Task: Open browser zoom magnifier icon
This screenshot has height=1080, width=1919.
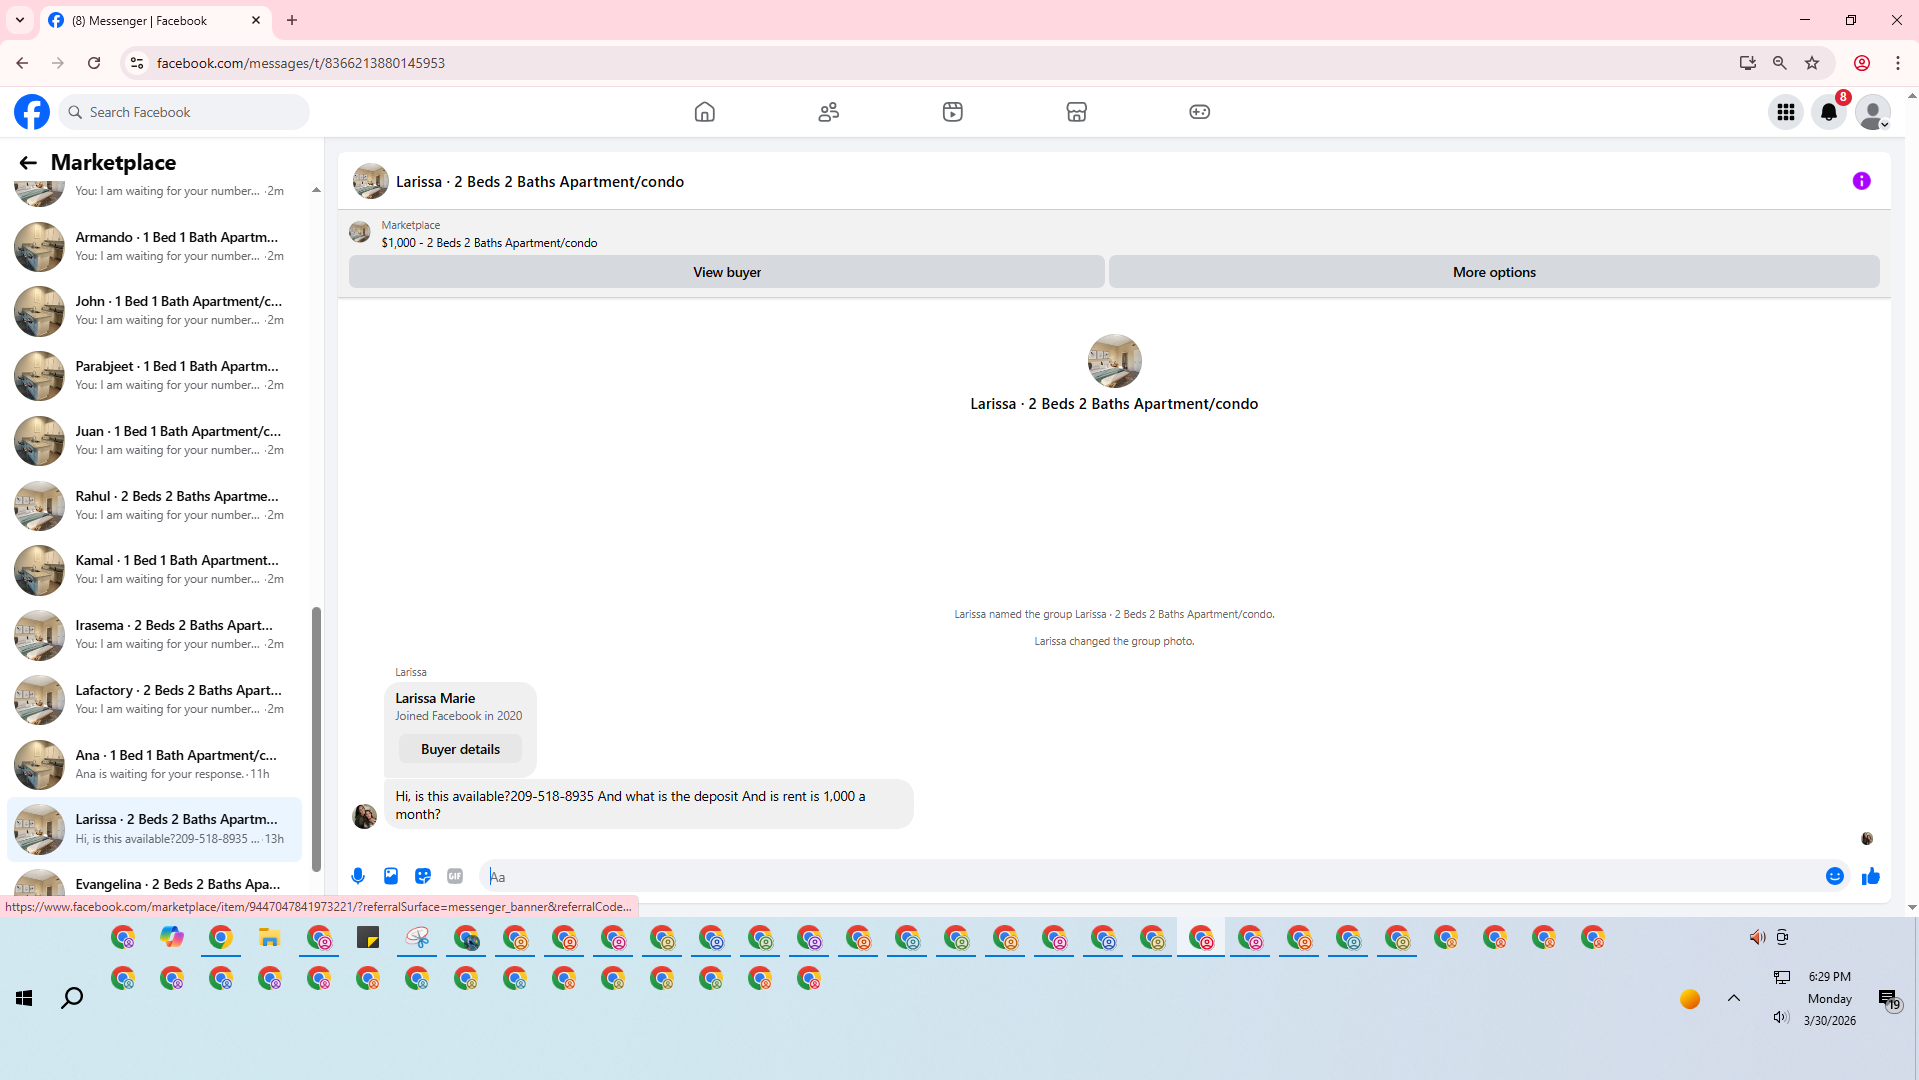Action: tap(1780, 63)
